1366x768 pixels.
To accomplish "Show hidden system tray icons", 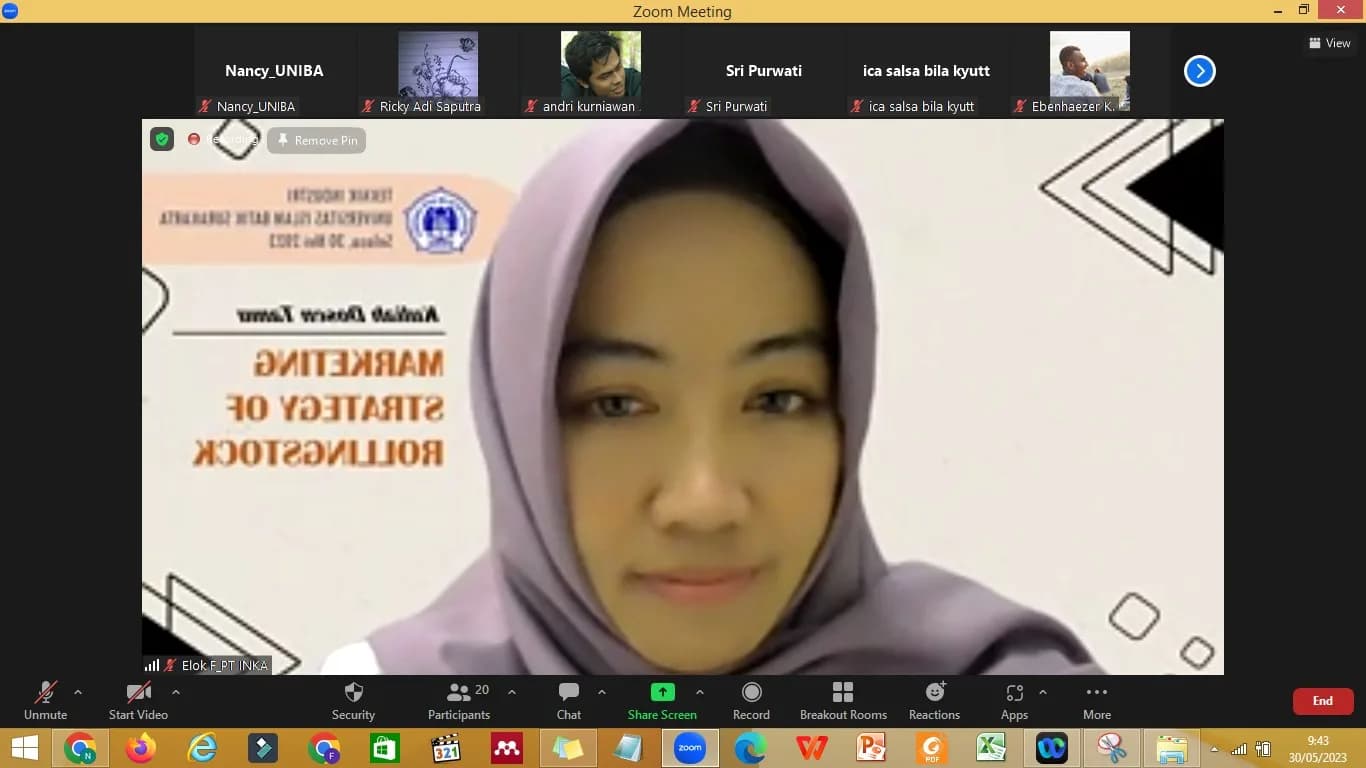I will click(x=1214, y=748).
